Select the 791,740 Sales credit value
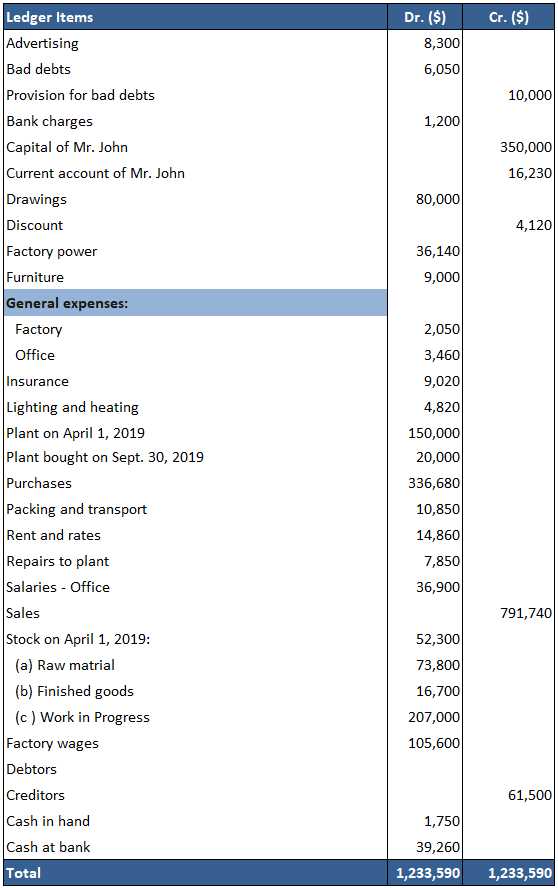558x888 pixels. click(x=526, y=614)
